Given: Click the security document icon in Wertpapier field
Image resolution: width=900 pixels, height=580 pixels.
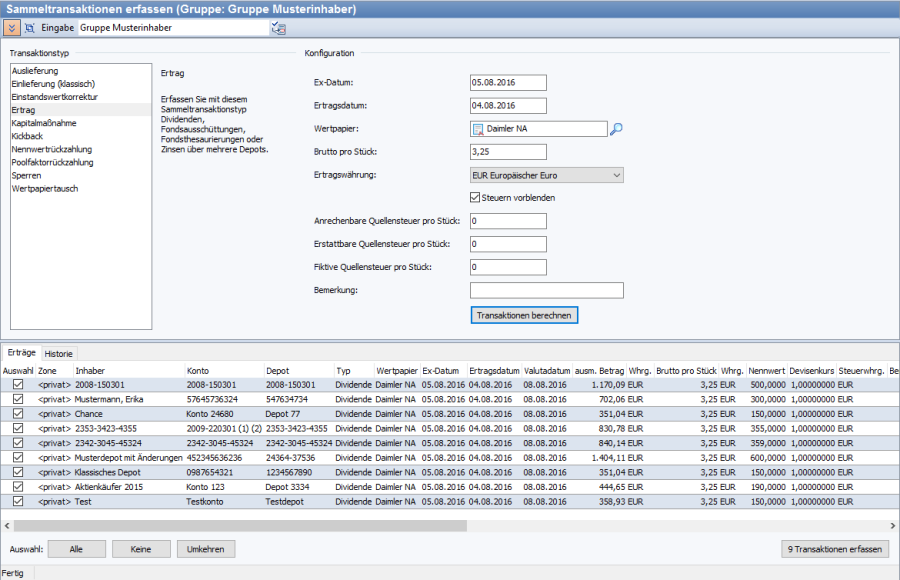Looking at the screenshot, I should pyautogui.click(x=478, y=129).
